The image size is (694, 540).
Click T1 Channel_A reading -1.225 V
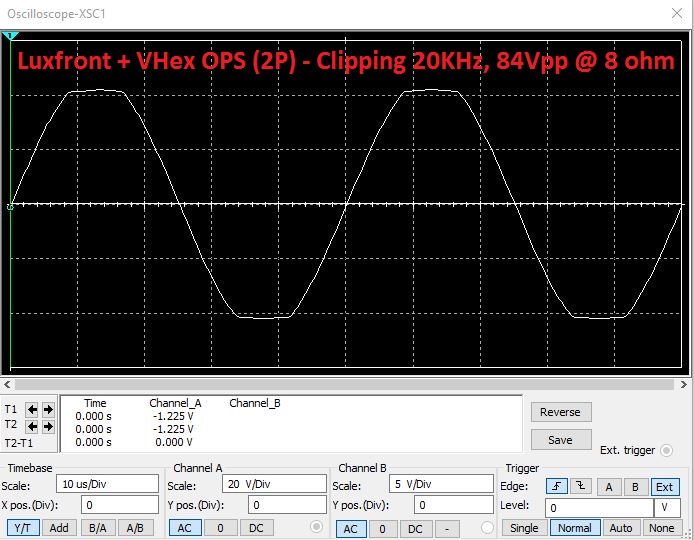(x=173, y=416)
